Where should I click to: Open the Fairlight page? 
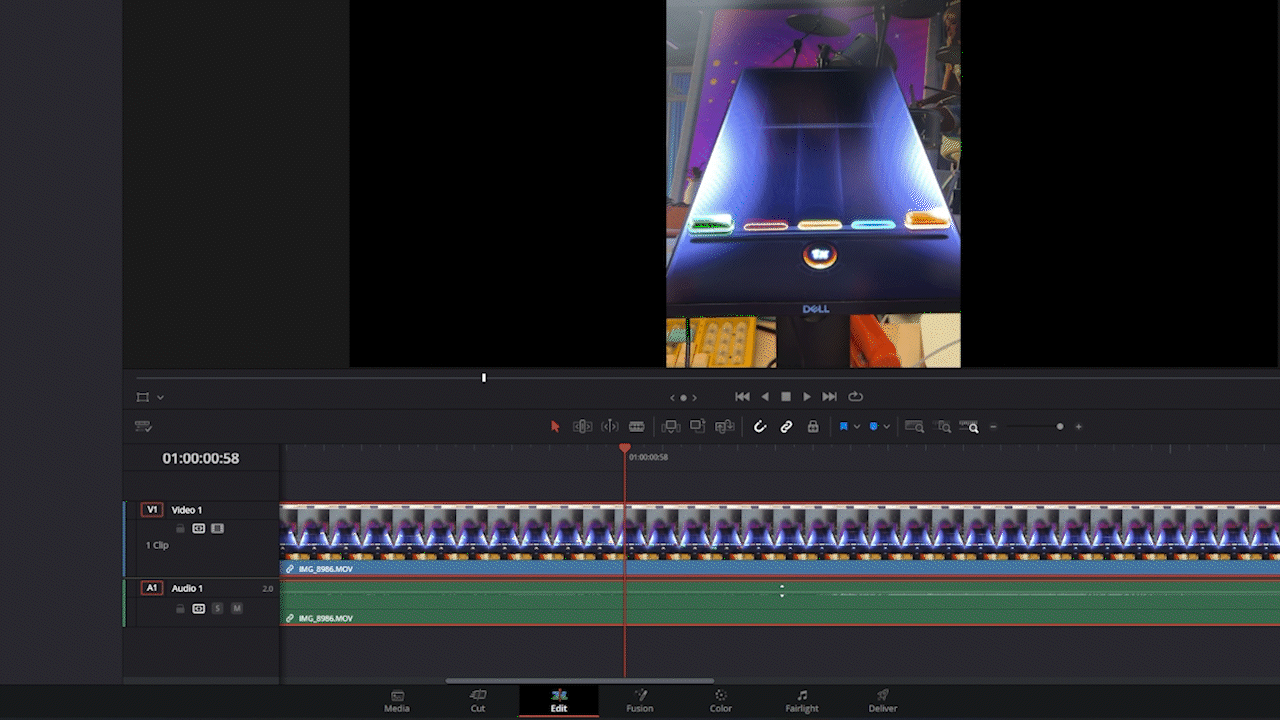801,700
